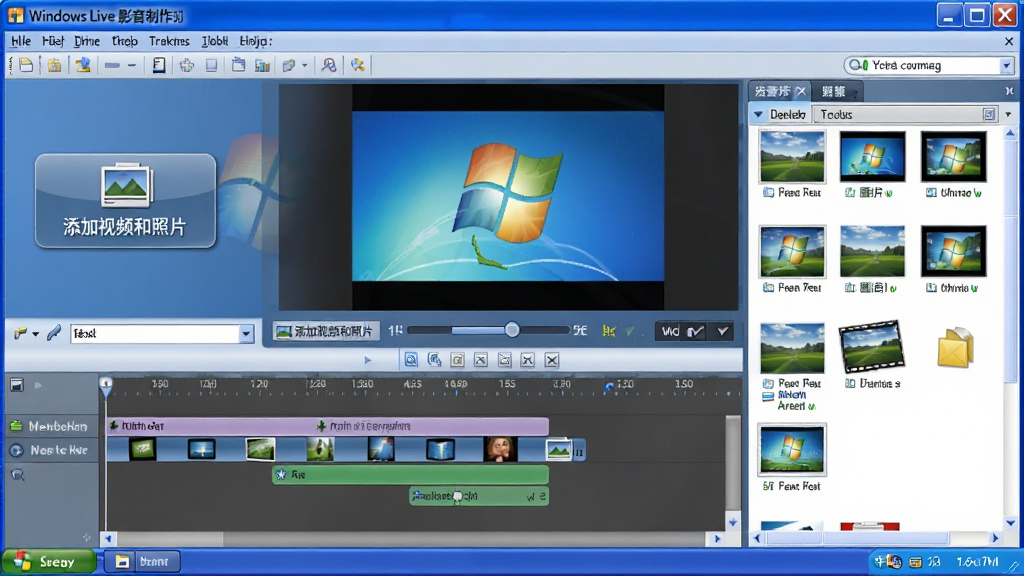This screenshot has height=576, width=1024.
Task: Open the green Start button
Action: [x=48, y=562]
